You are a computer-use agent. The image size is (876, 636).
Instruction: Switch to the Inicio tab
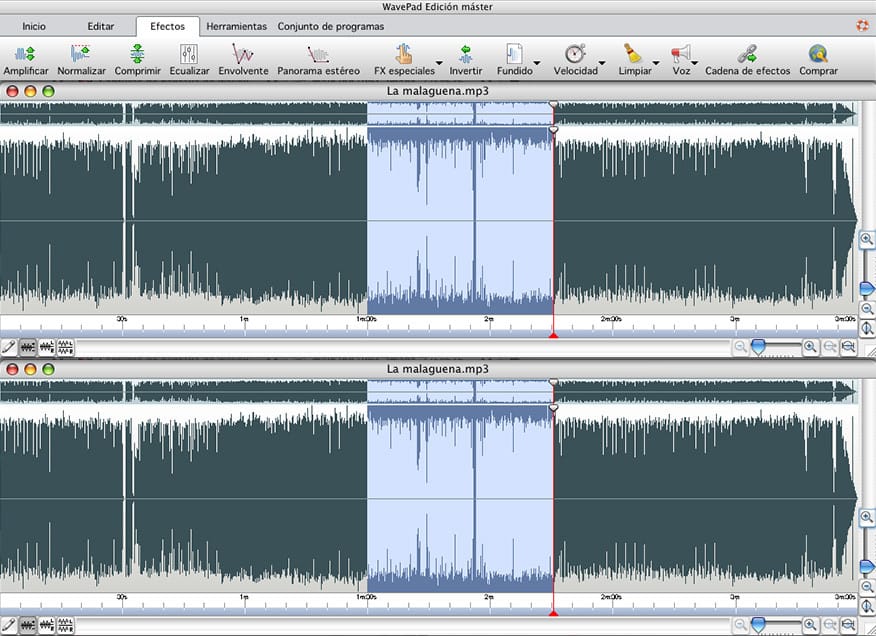coord(34,26)
